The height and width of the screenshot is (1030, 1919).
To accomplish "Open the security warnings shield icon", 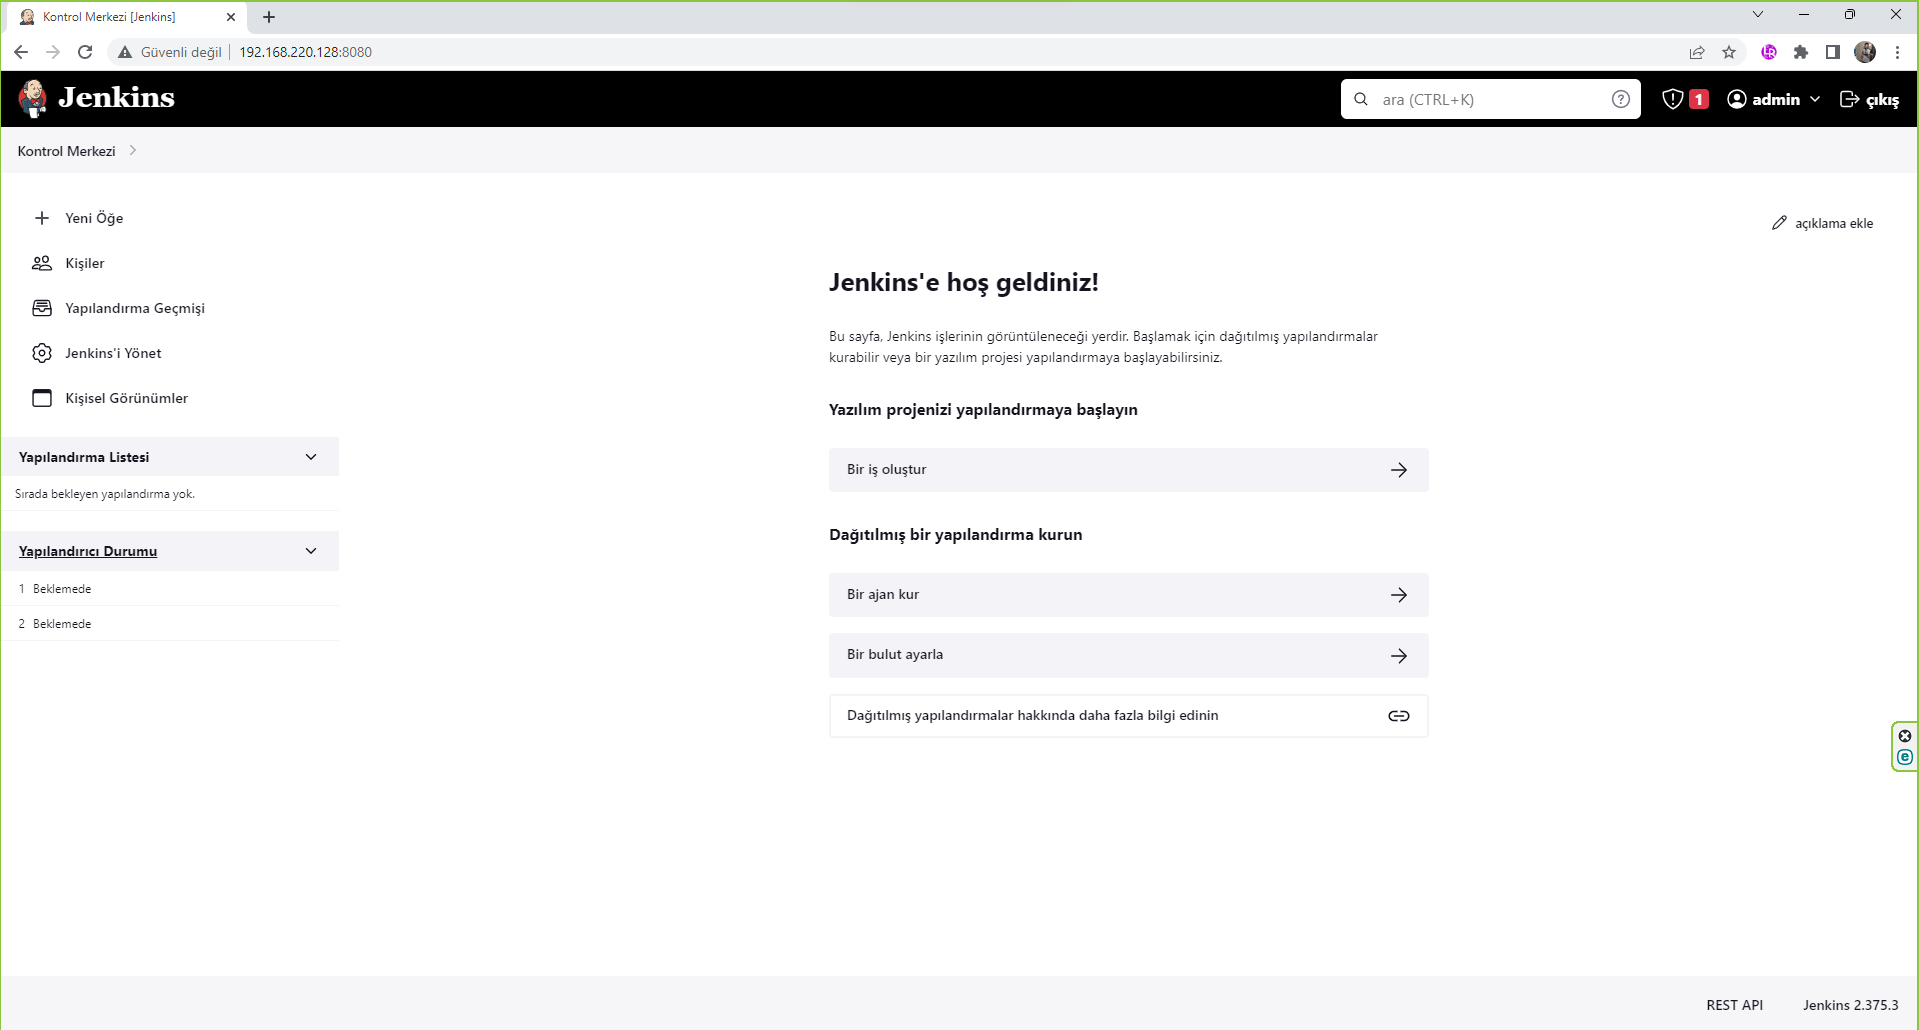I will tap(1672, 99).
